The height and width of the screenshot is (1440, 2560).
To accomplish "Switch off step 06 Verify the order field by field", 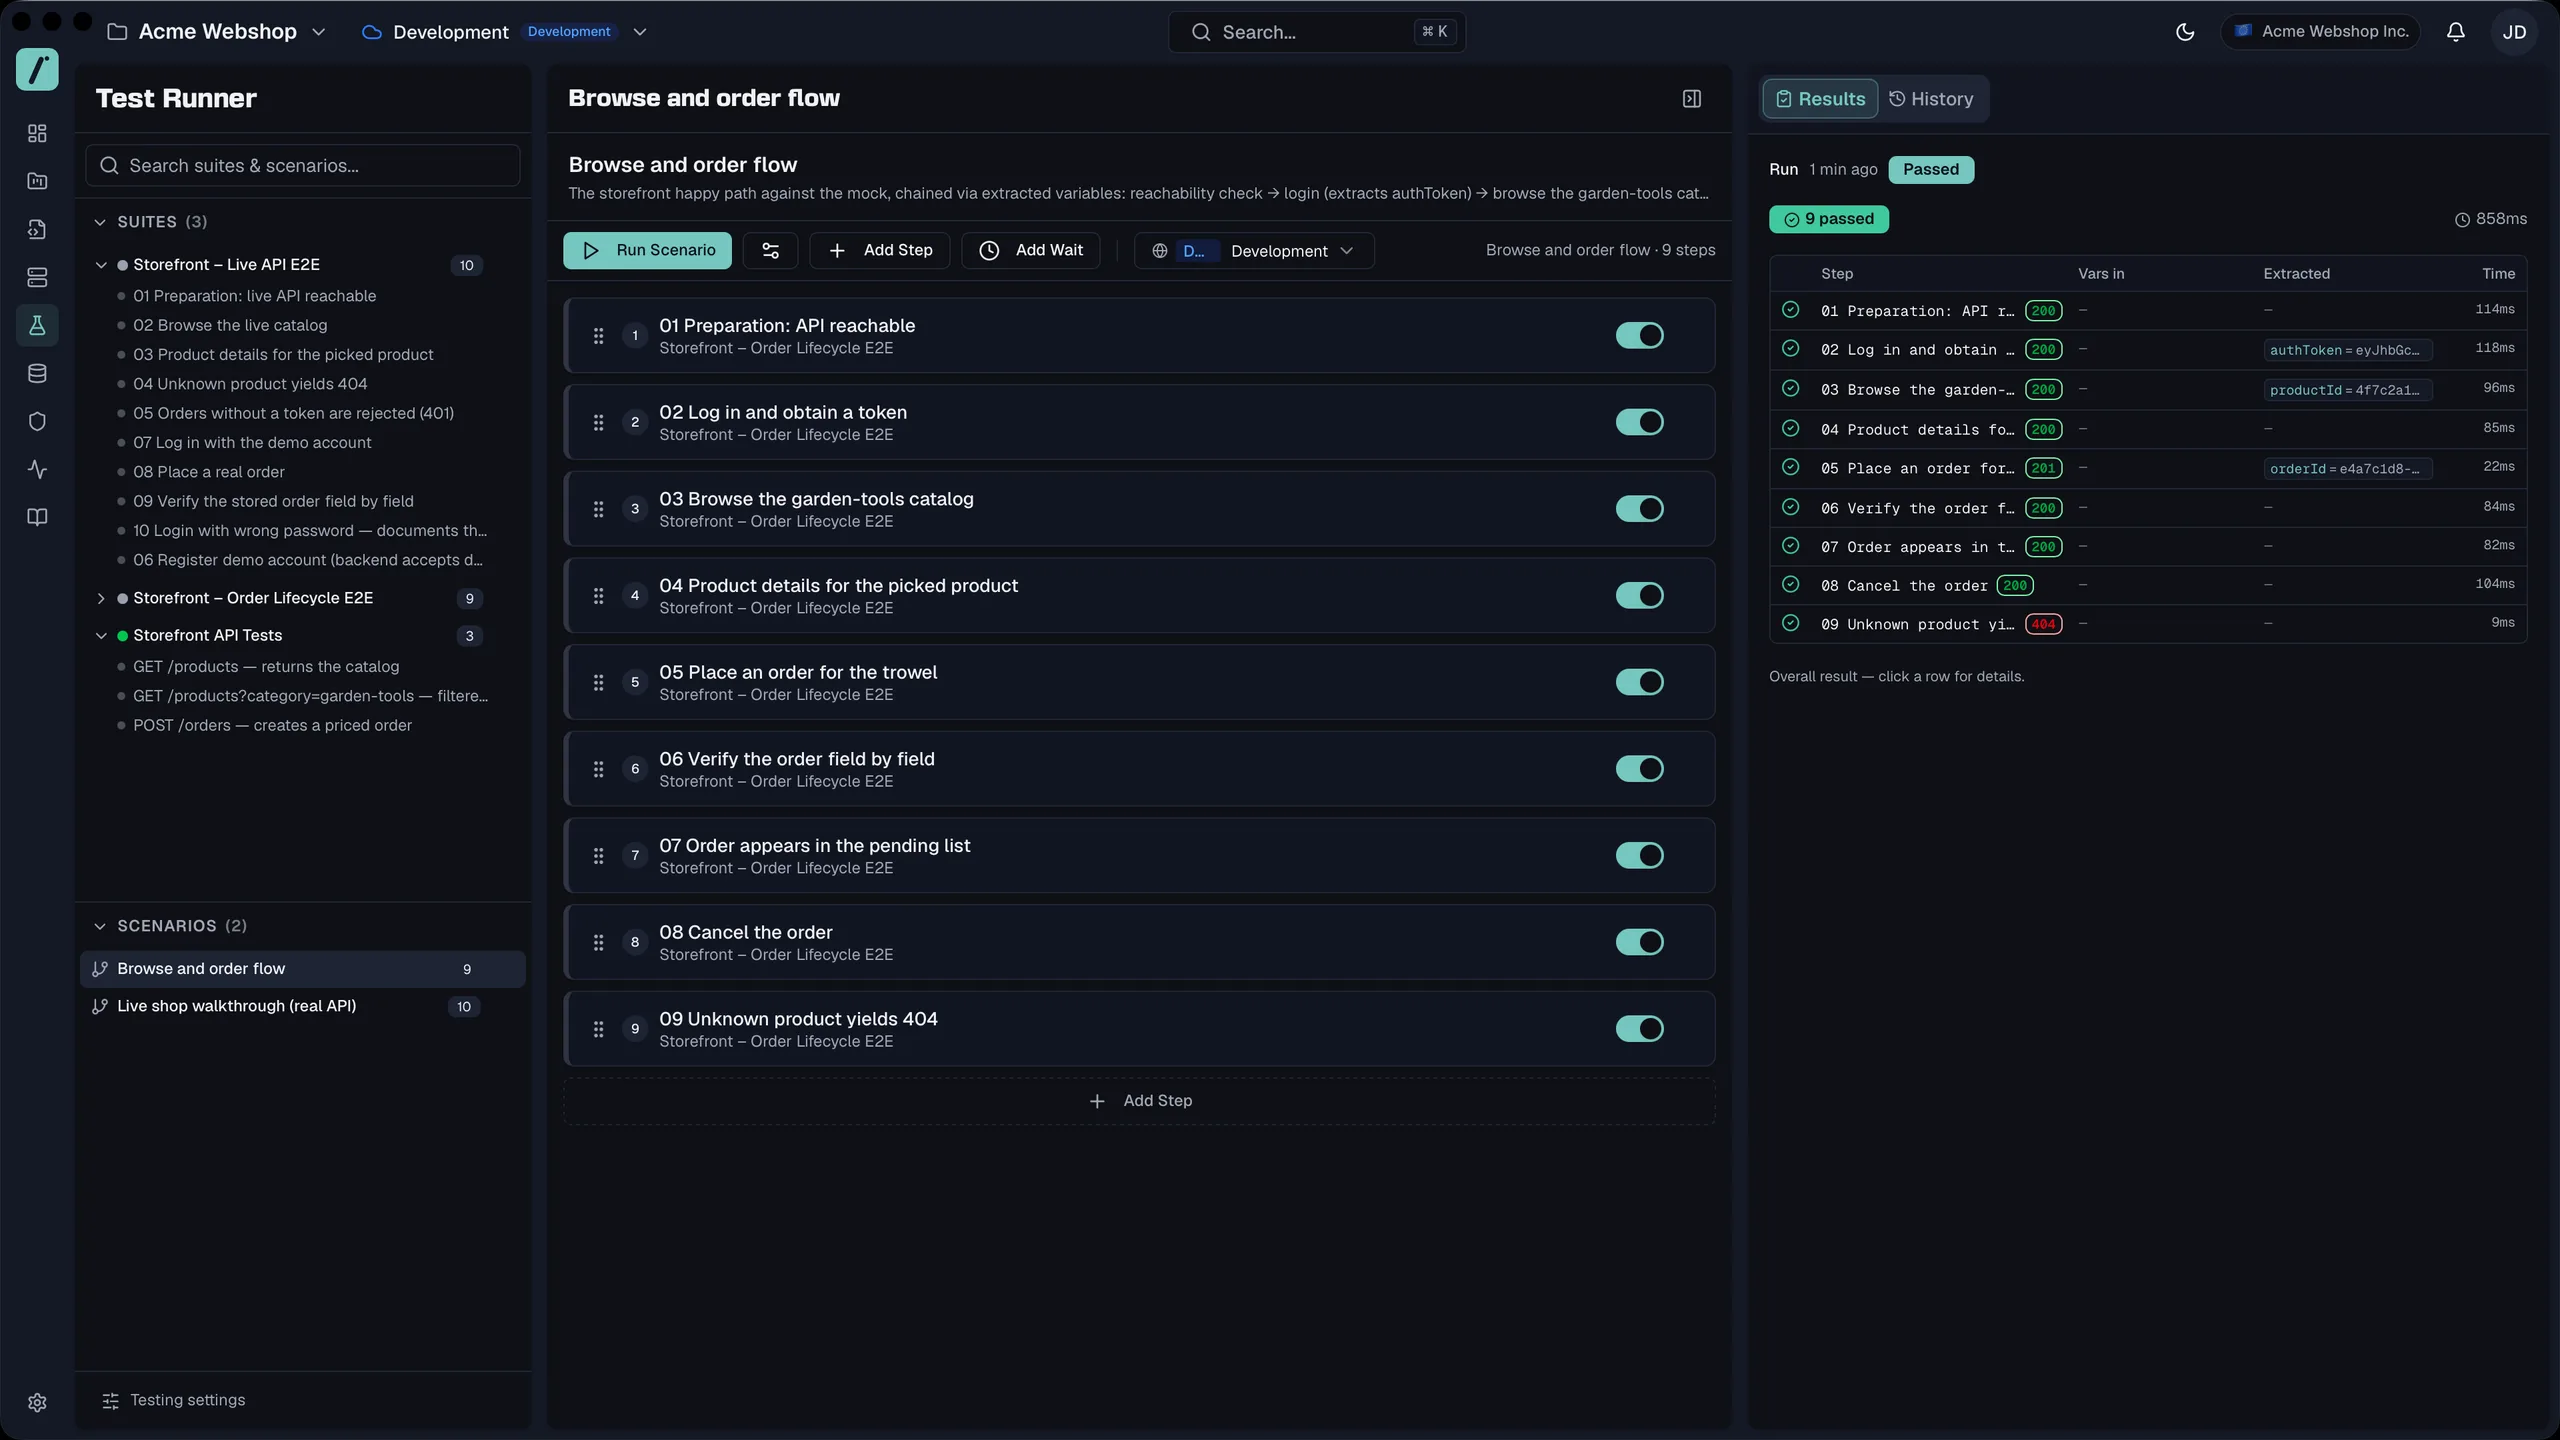I will pyautogui.click(x=1640, y=769).
